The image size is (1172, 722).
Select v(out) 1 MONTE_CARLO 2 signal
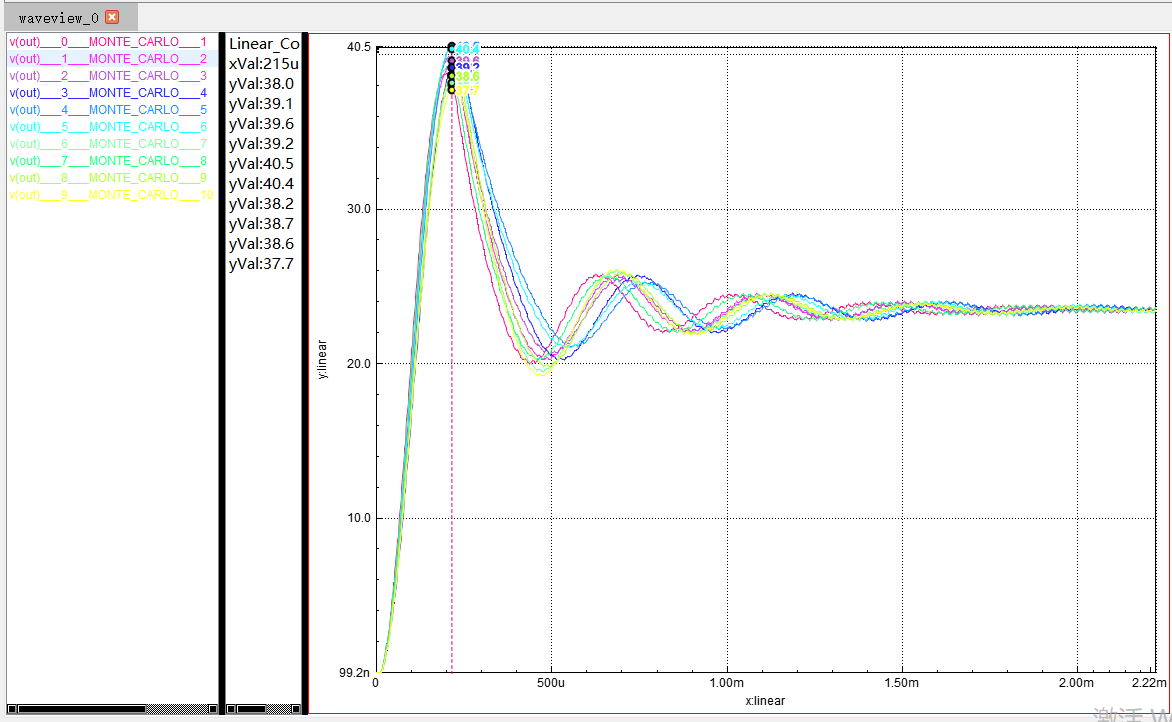[108, 59]
